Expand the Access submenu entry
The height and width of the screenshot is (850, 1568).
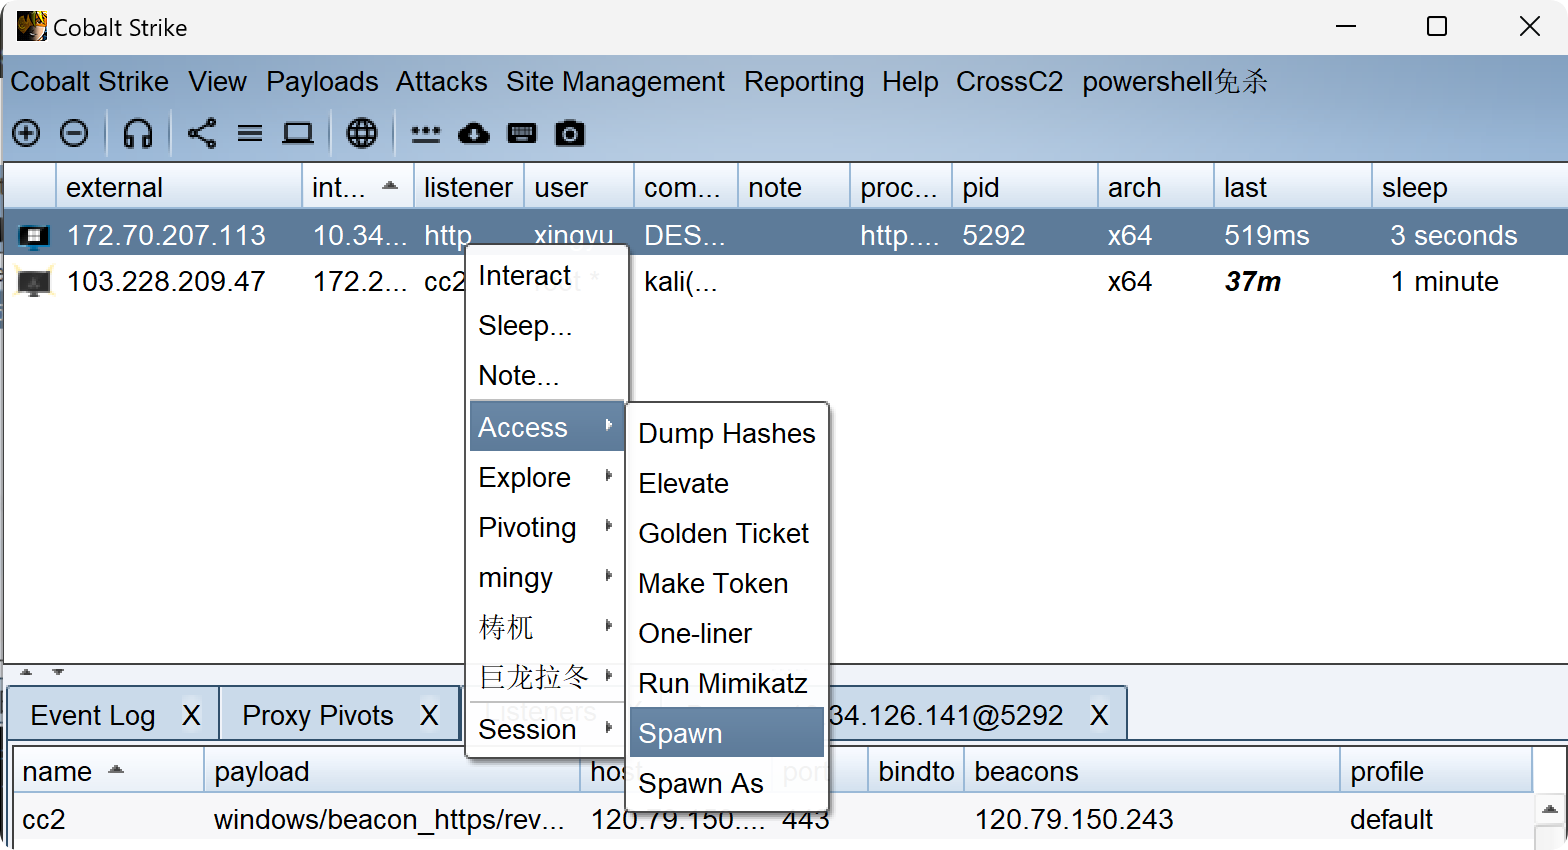click(547, 427)
